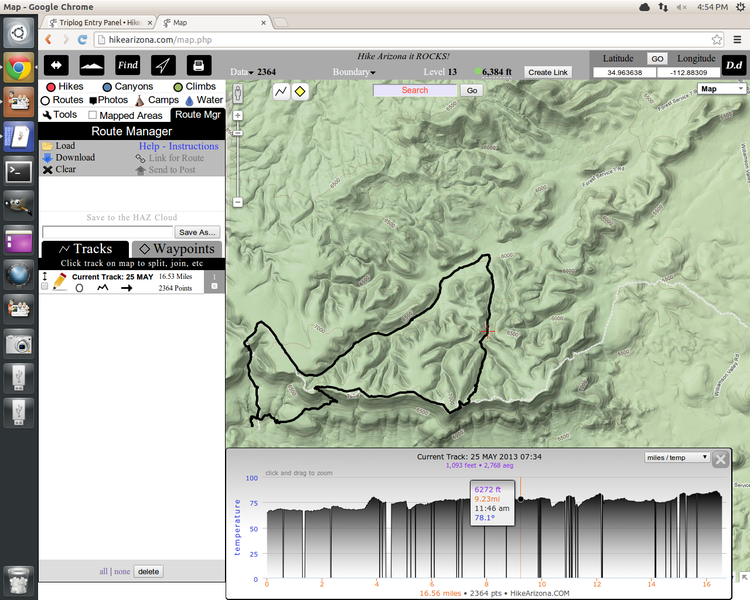Click the Go button beside Search
750x600 pixels.
[472, 90]
